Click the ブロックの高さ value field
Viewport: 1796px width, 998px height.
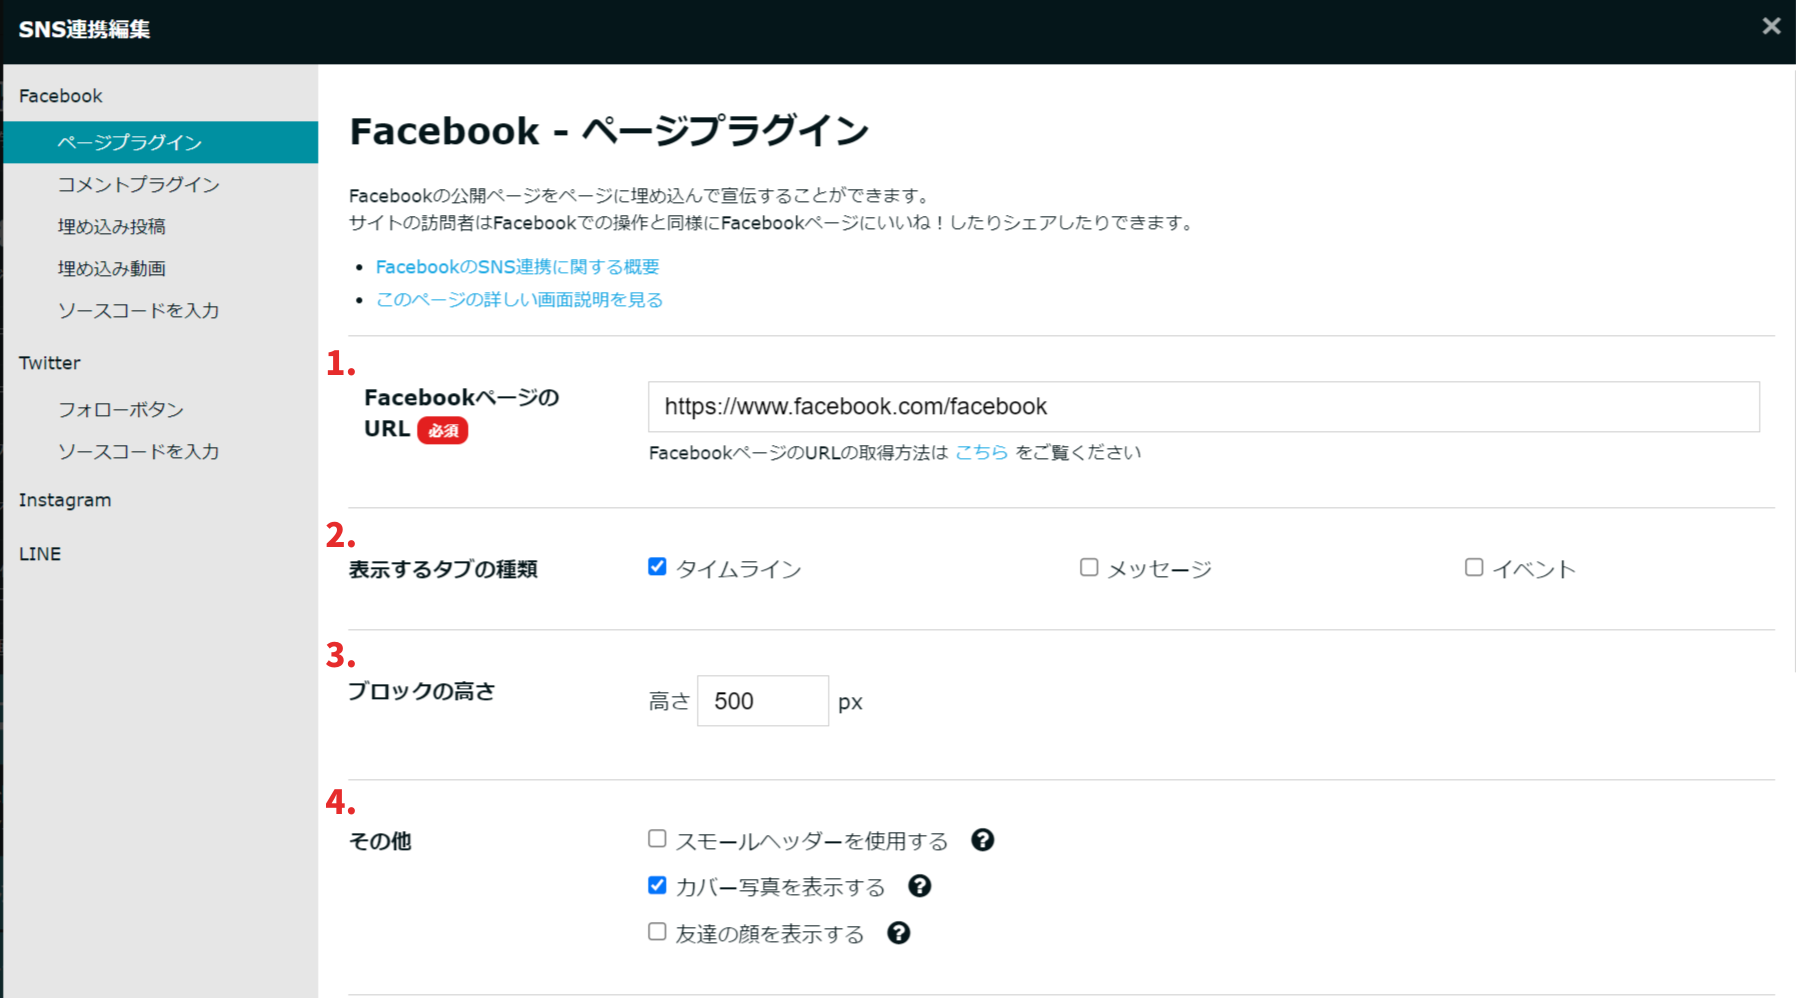coord(762,700)
